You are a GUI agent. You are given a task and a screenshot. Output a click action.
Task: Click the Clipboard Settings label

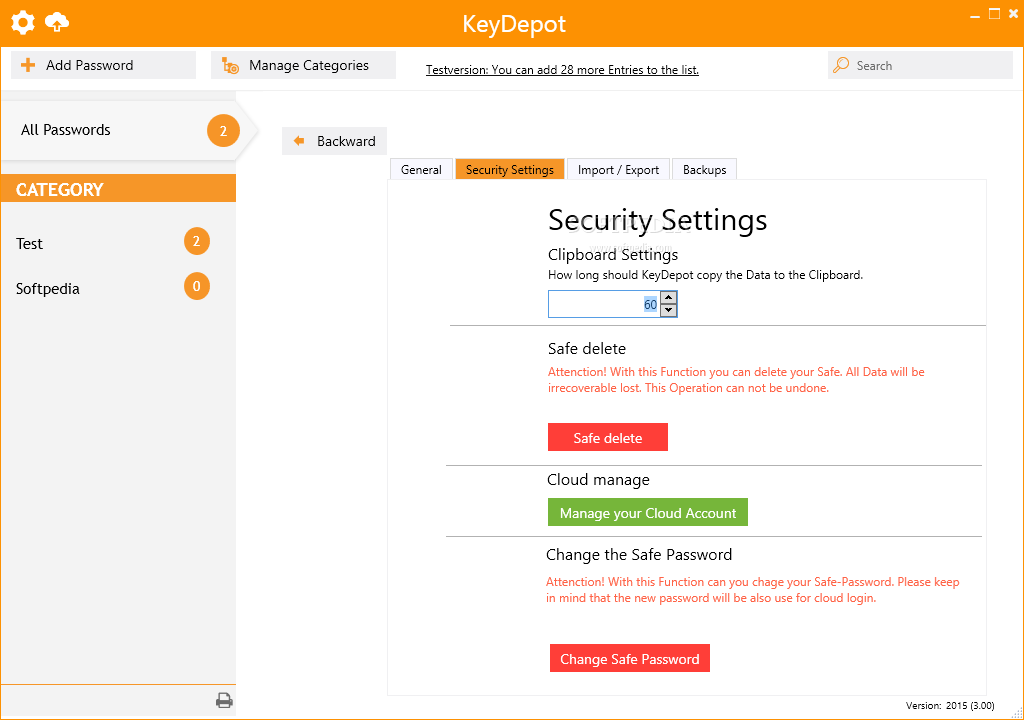(613, 255)
